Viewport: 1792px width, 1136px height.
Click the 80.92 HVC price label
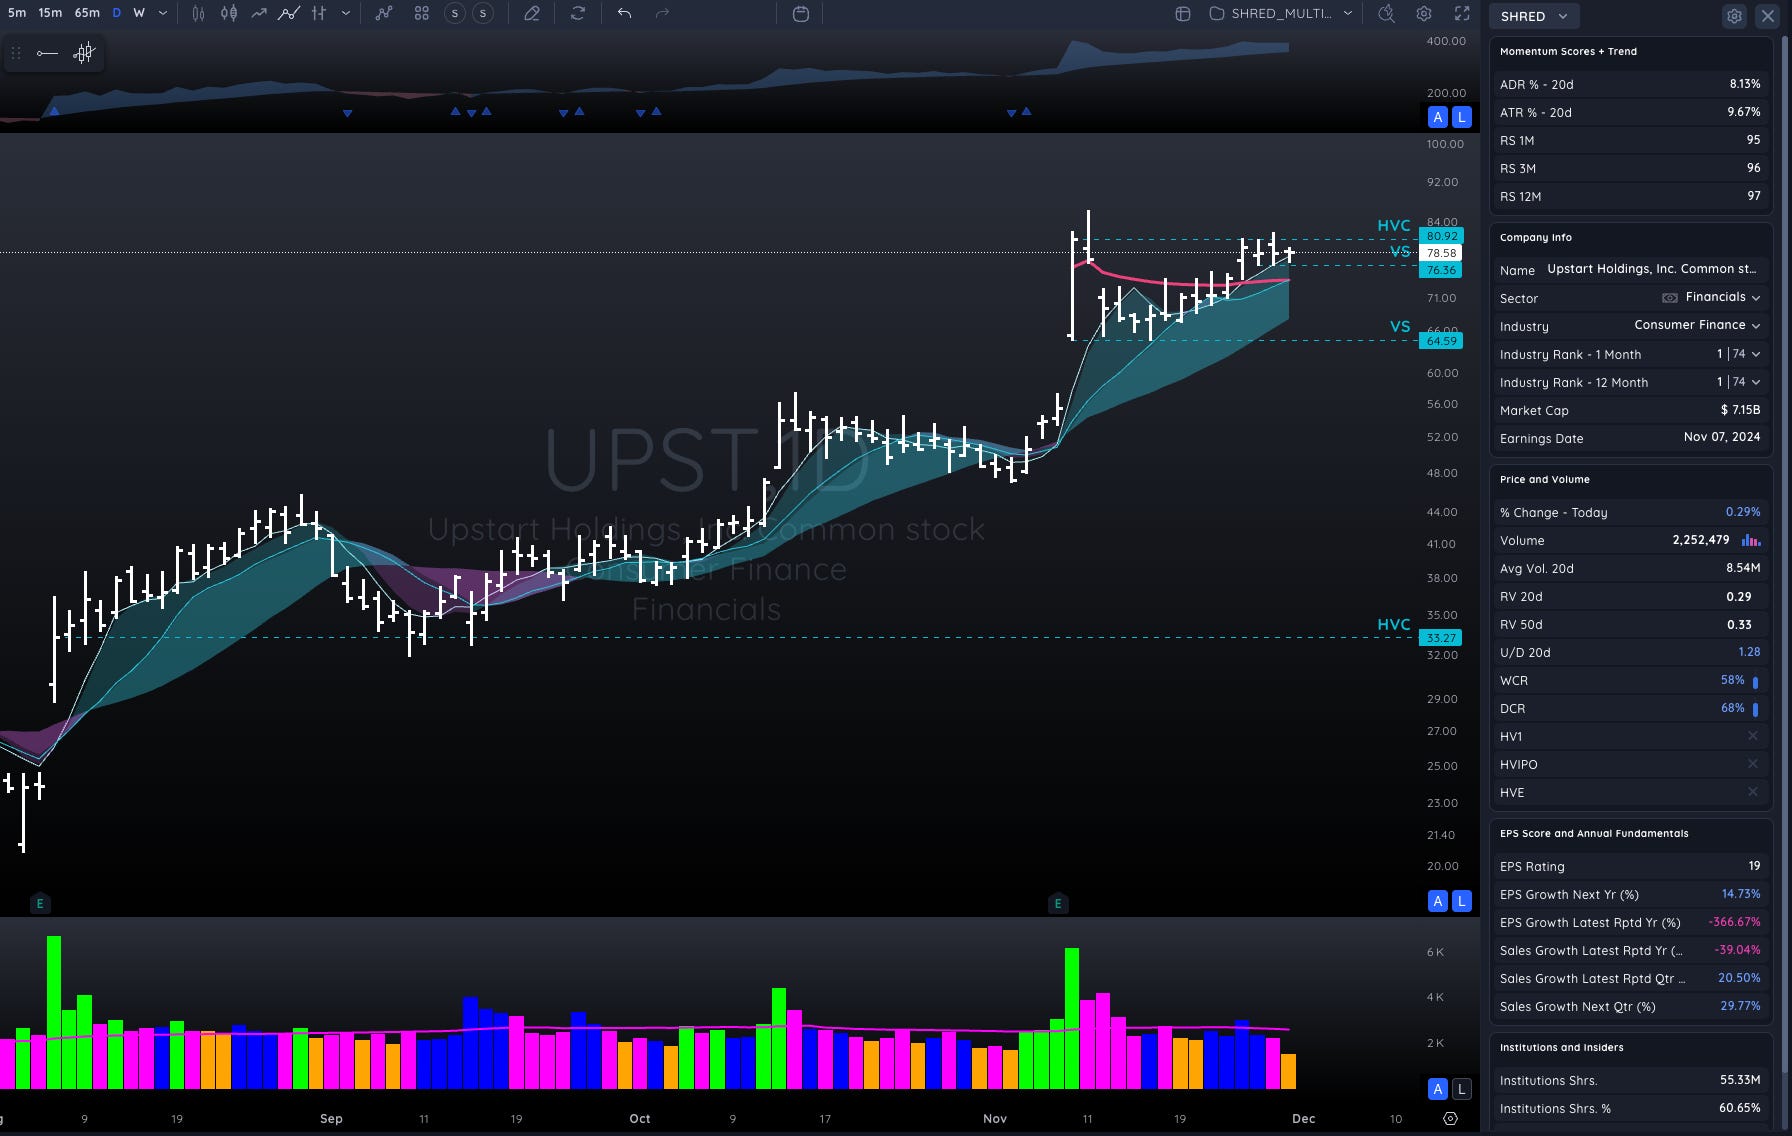1441,237
